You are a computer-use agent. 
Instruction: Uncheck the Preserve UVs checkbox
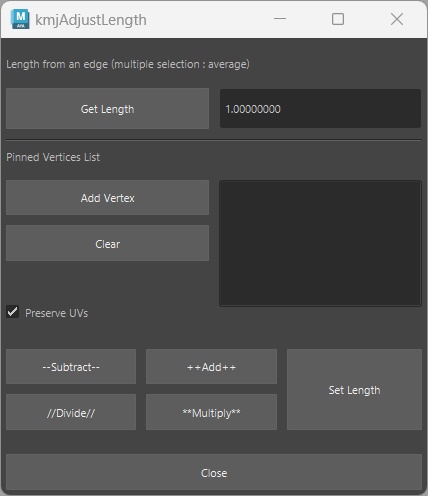coord(12,312)
